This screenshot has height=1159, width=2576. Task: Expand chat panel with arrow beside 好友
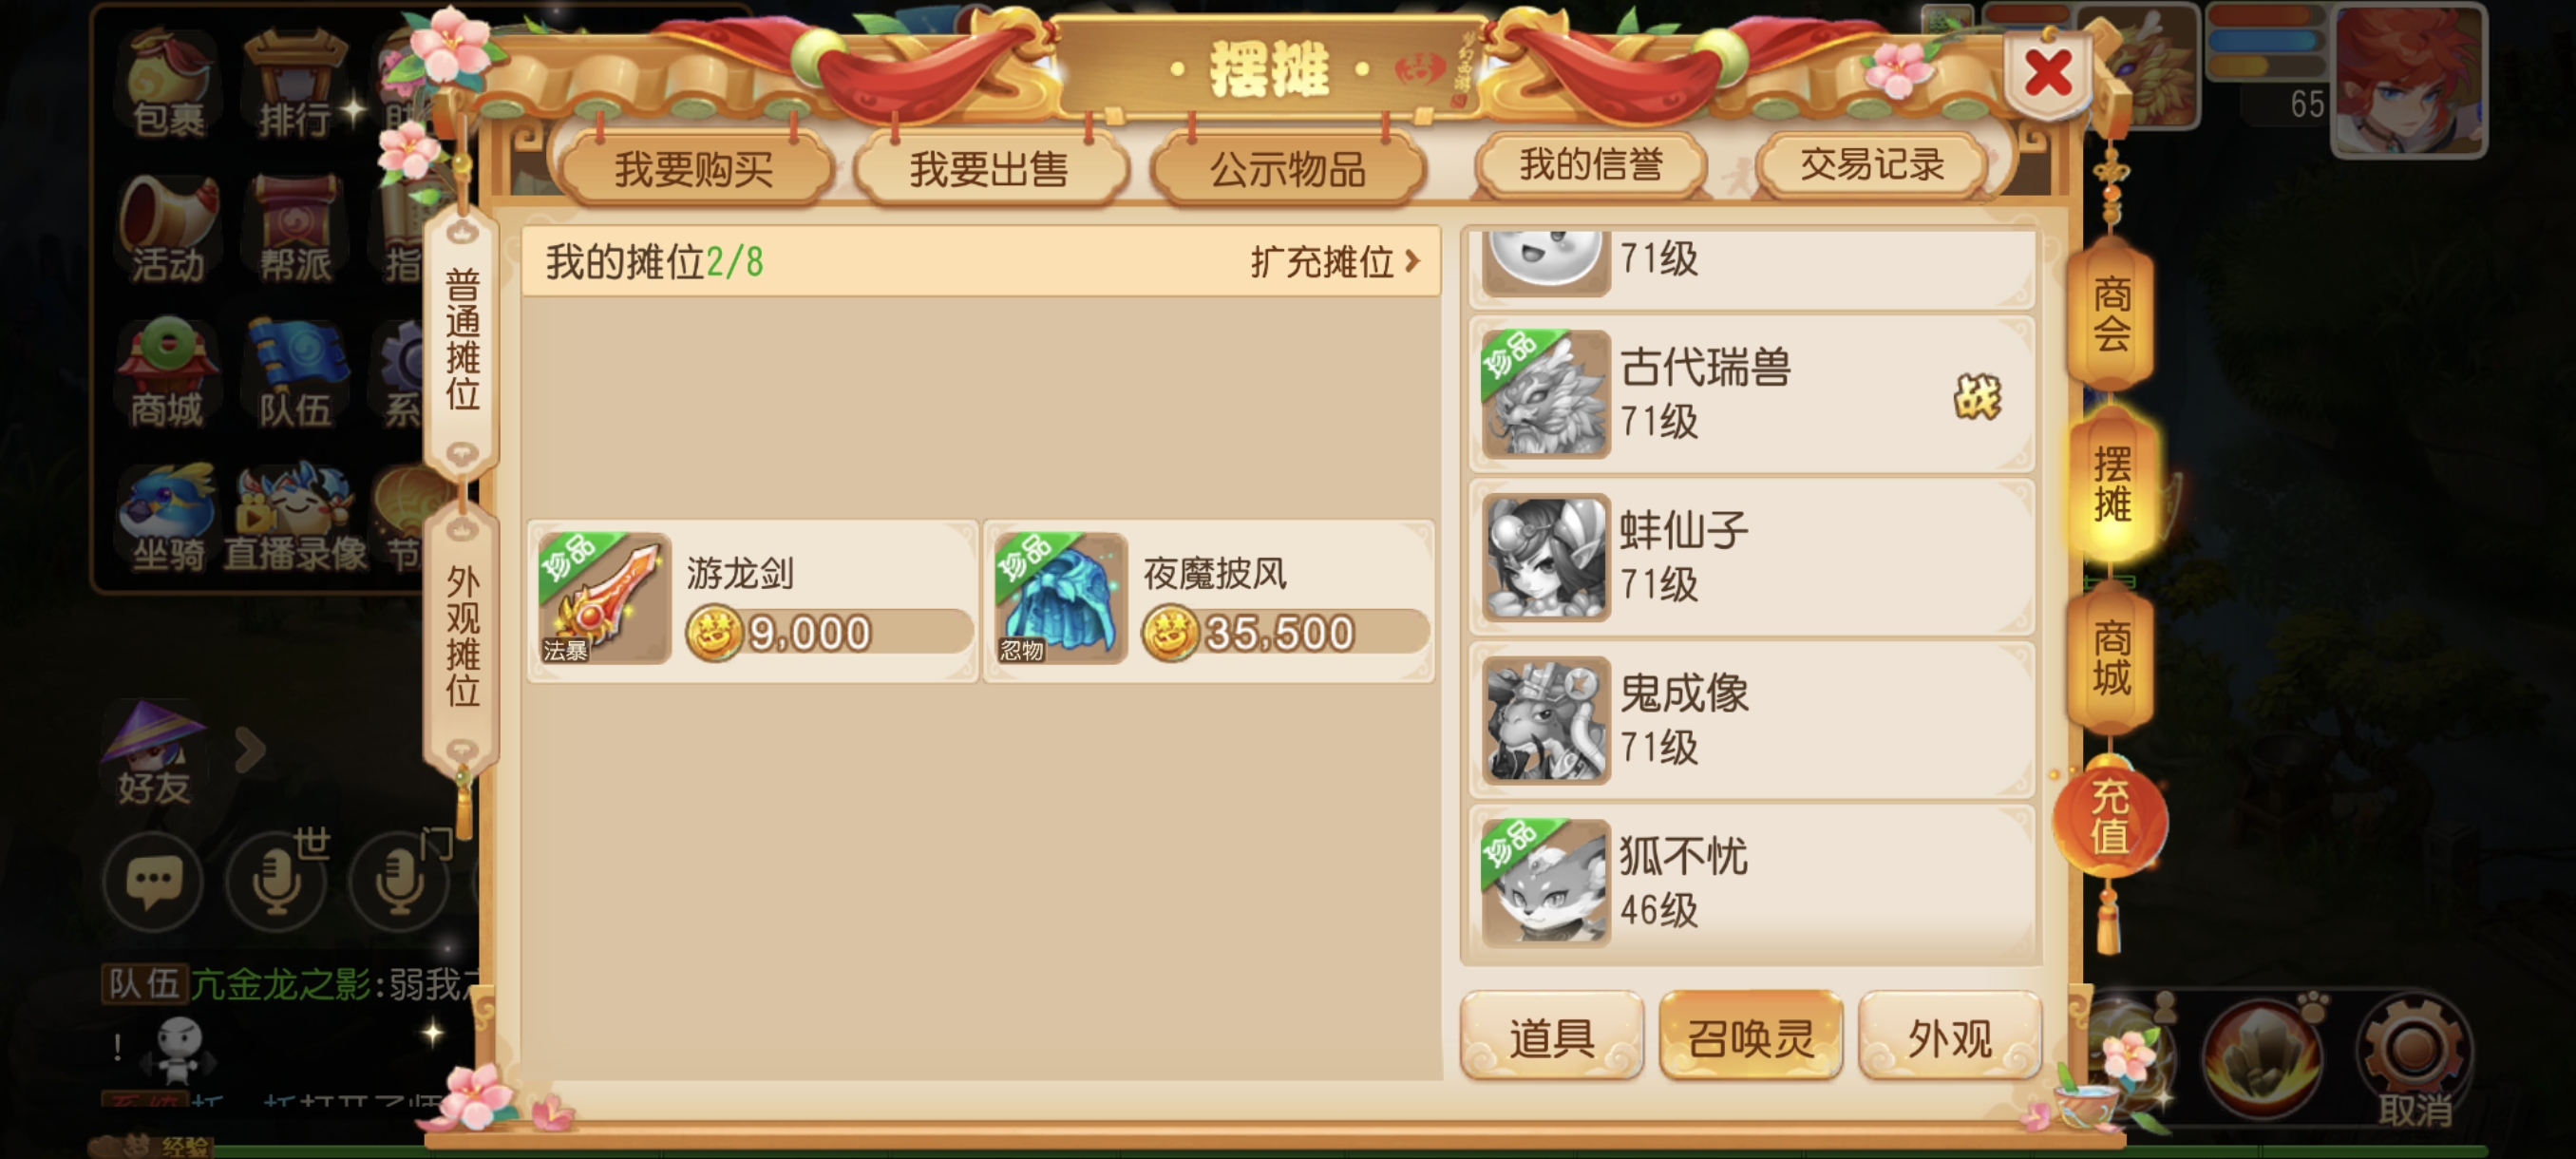(249, 750)
